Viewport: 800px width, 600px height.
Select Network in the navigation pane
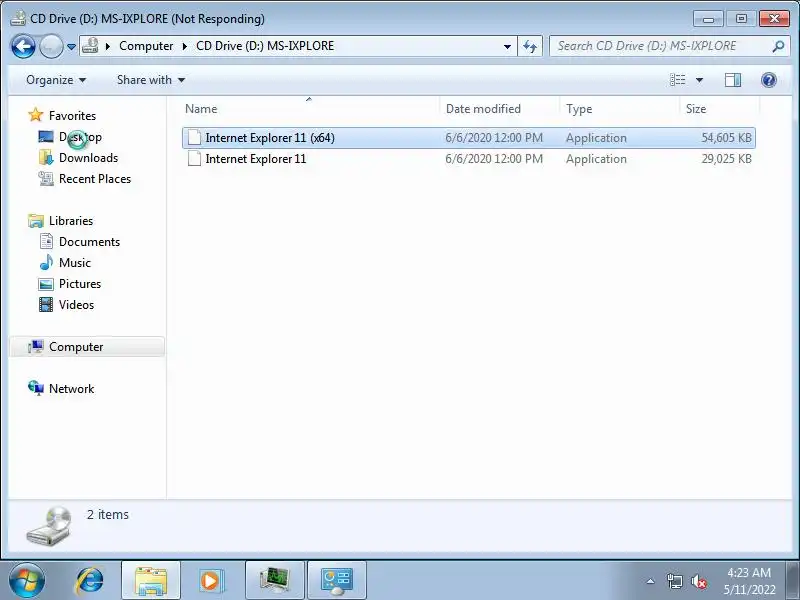click(x=71, y=389)
